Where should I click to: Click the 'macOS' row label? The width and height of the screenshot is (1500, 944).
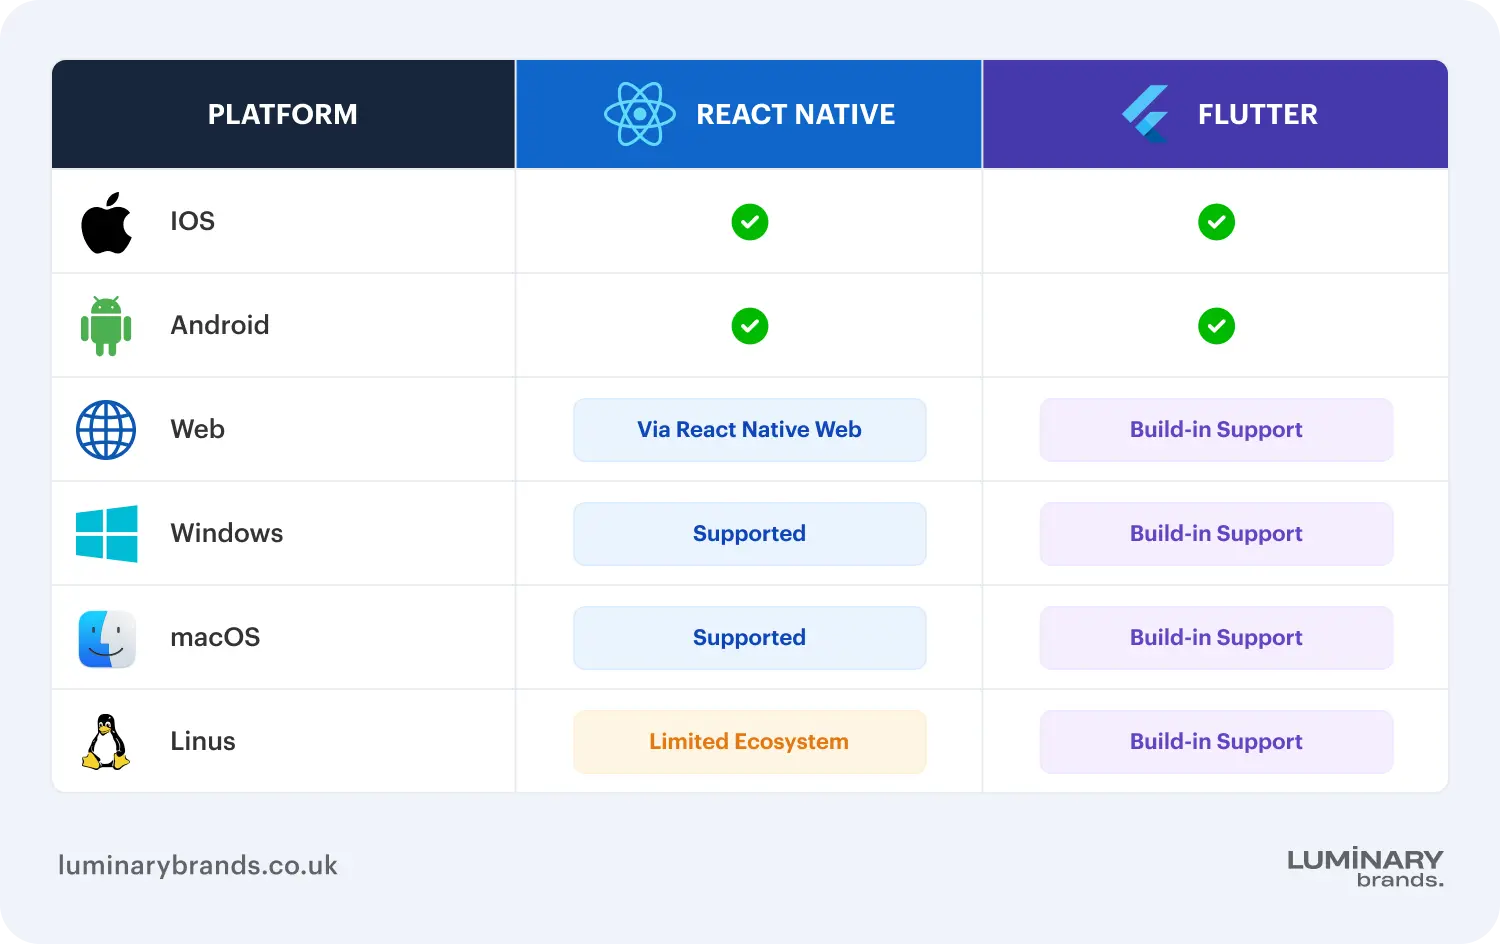click(x=216, y=637)
